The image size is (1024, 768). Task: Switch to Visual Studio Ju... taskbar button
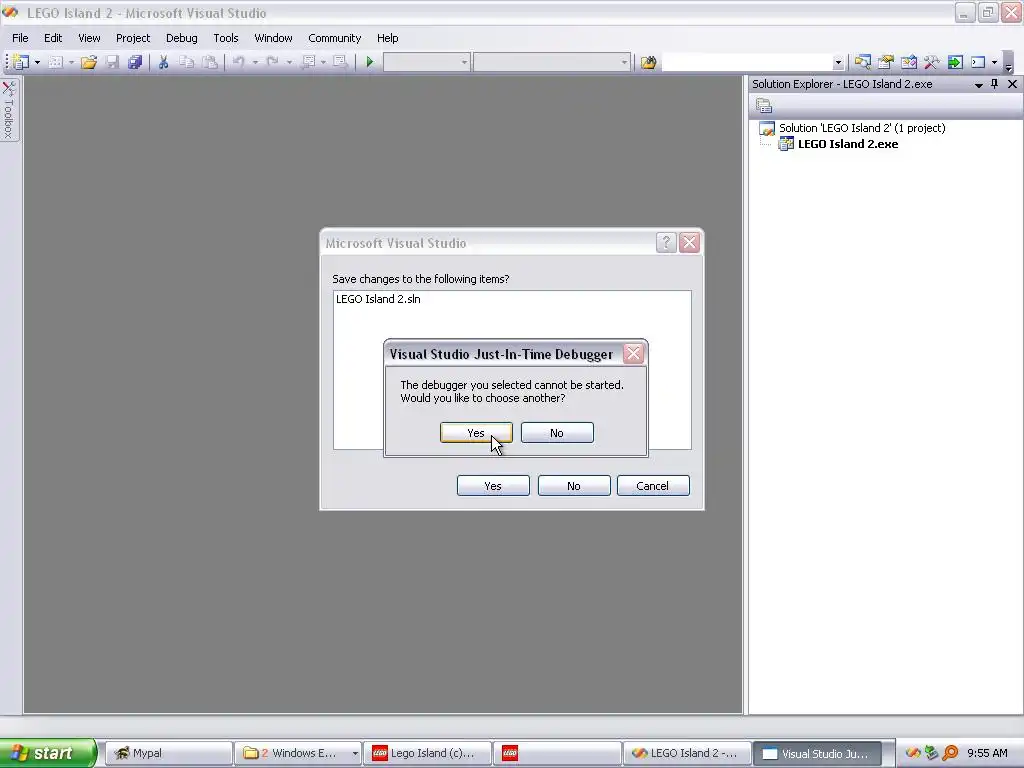pyautogui.click(x=817, y=754)
